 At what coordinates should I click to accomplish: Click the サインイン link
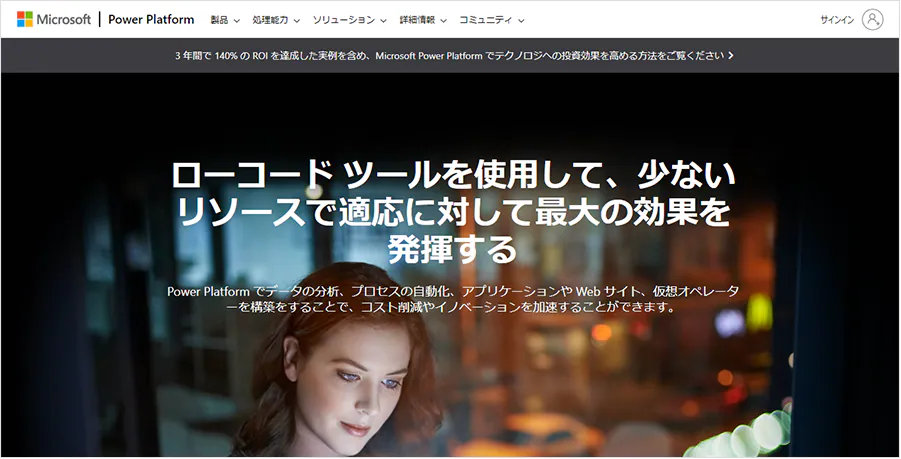click(x=837, y=20)
